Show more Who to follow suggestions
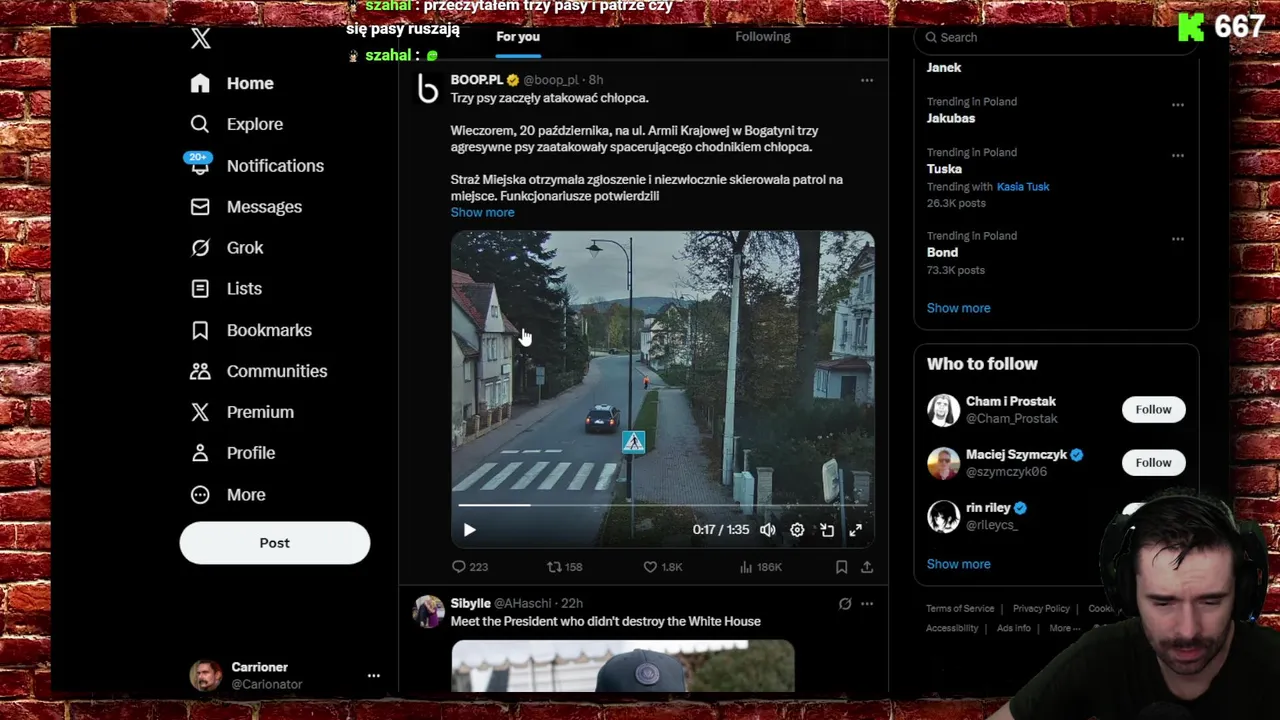Image resolution: width=1280 pixels, height=720 pixels. coord(958,564)
